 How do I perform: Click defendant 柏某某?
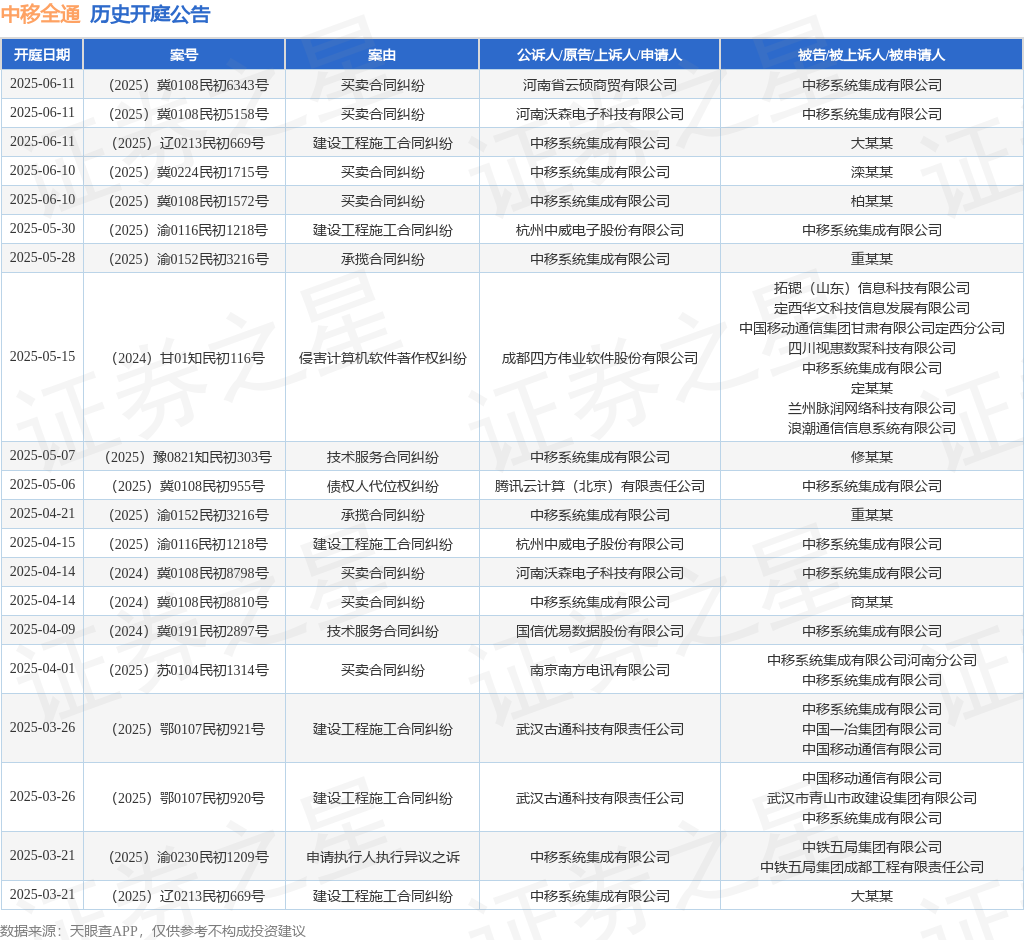pyautogui.click(x=871, y=201)
